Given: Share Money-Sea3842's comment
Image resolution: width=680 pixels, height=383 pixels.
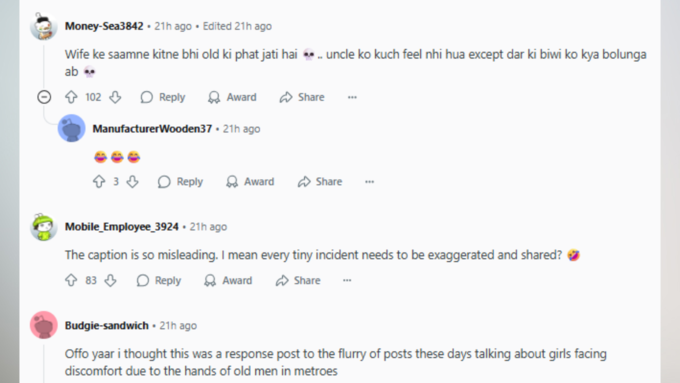Looking at the screenshot, I should coord(302,97).
